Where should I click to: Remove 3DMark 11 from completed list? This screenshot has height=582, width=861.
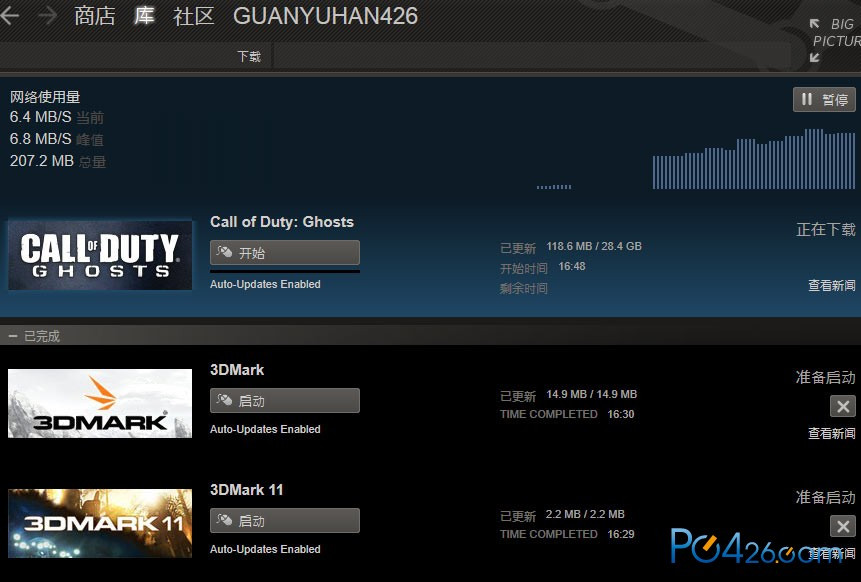[842, 527]
